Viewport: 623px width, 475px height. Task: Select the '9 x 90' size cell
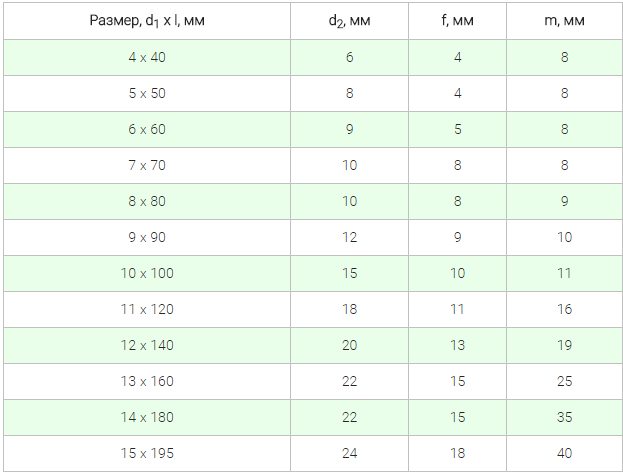coord(147,238)
